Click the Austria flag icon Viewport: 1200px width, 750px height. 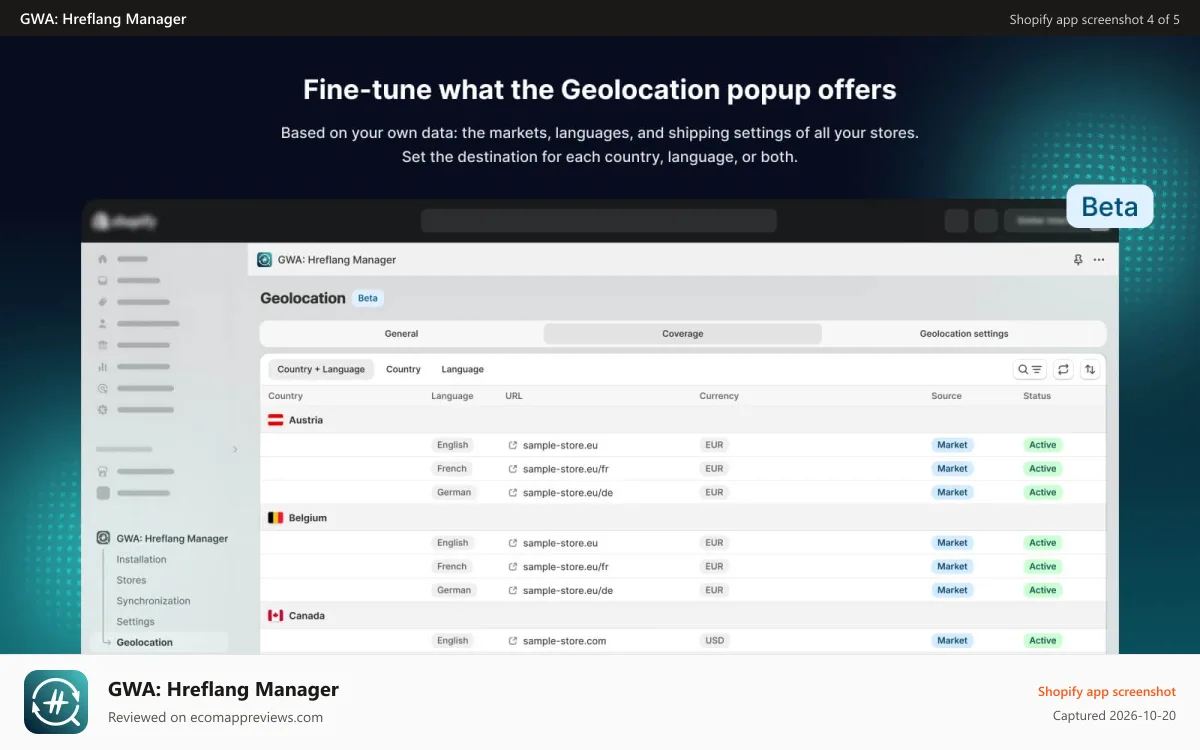(x=275, y=420)
